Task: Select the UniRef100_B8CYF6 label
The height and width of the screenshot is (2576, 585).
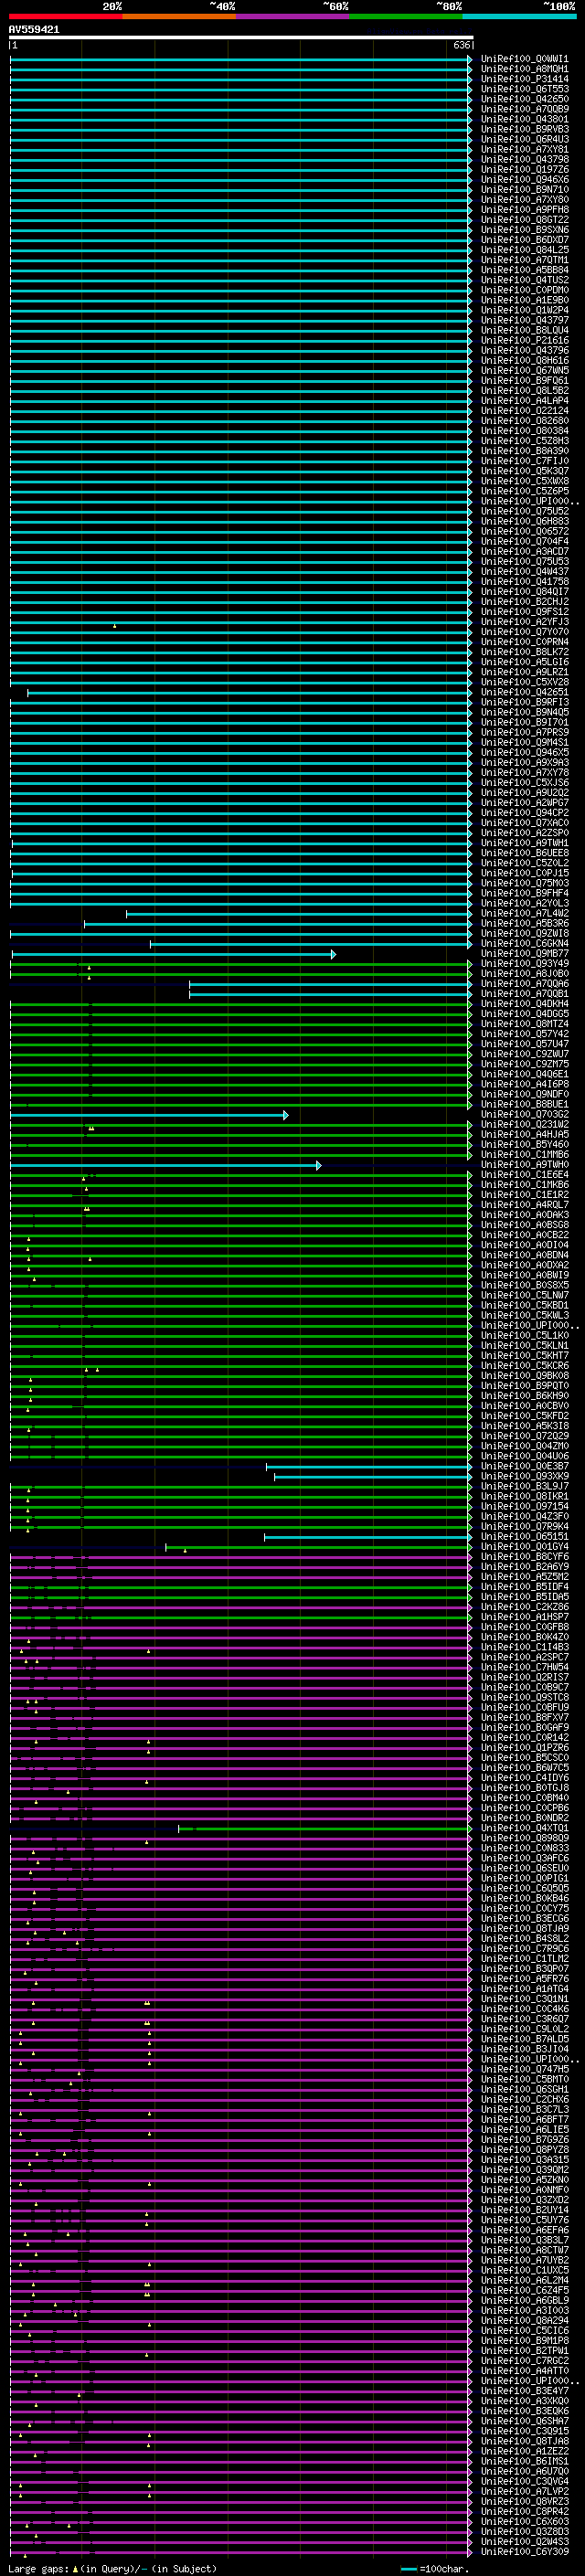Action: (525, 1556)
